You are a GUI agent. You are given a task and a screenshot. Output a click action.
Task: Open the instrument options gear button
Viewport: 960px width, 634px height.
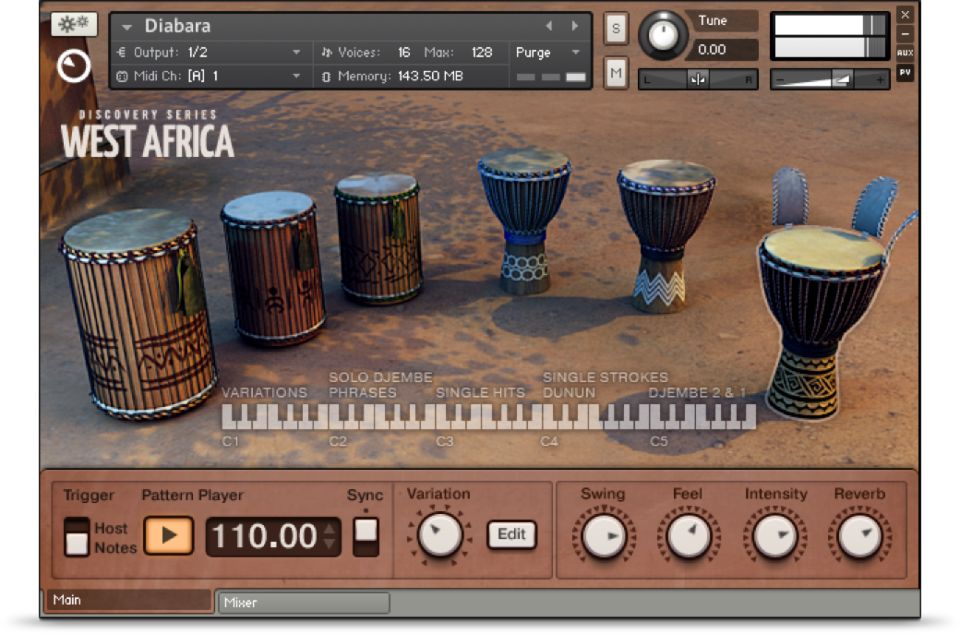click(74, 25)
